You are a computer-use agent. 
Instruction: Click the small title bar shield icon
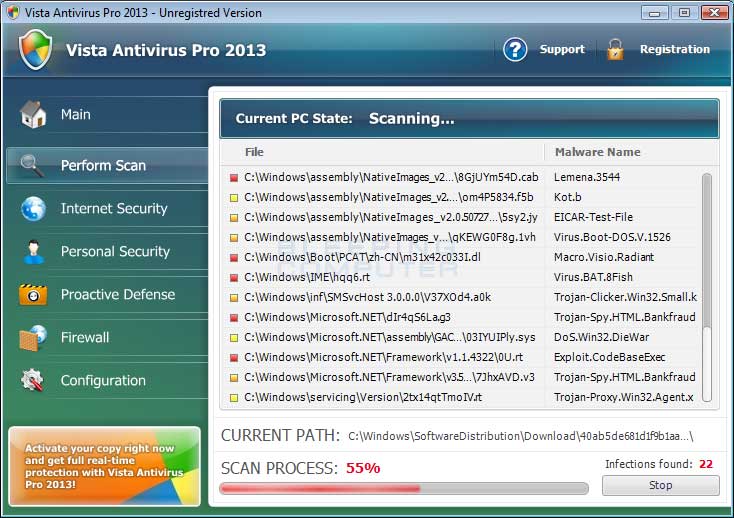pos(13,12)
